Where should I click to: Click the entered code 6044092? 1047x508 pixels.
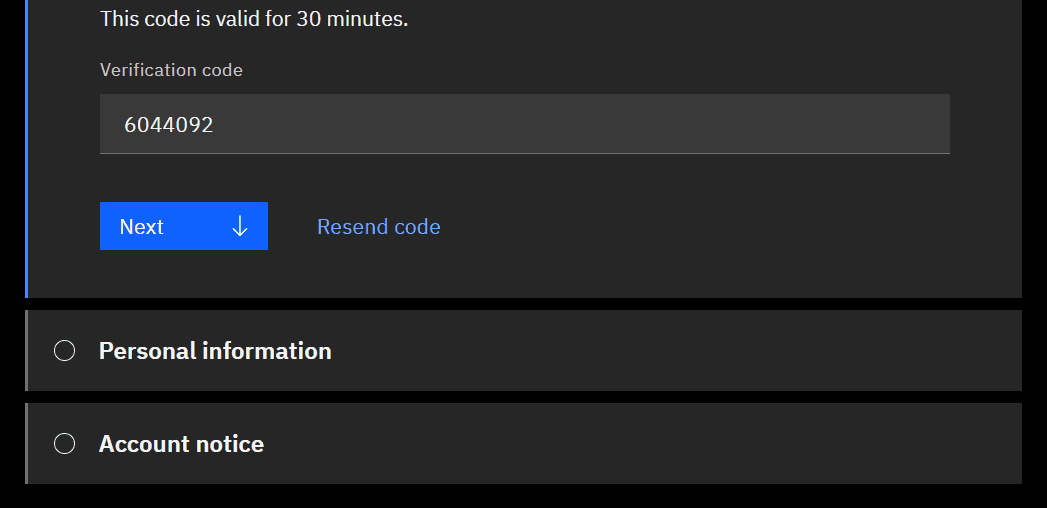(169, 125)
